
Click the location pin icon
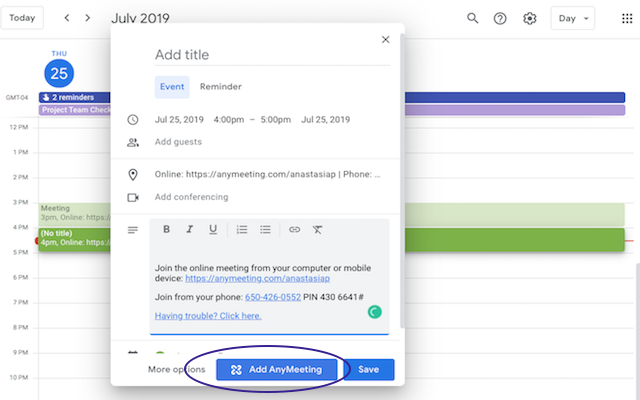coord(133,175)
